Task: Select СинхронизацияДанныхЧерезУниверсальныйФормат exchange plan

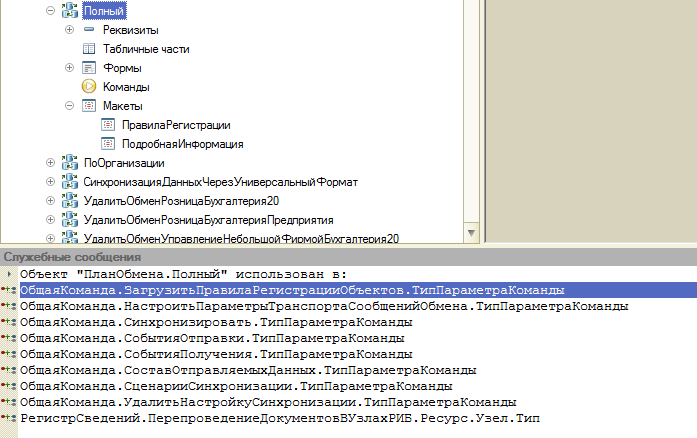Action: click(x=220, y=182)
